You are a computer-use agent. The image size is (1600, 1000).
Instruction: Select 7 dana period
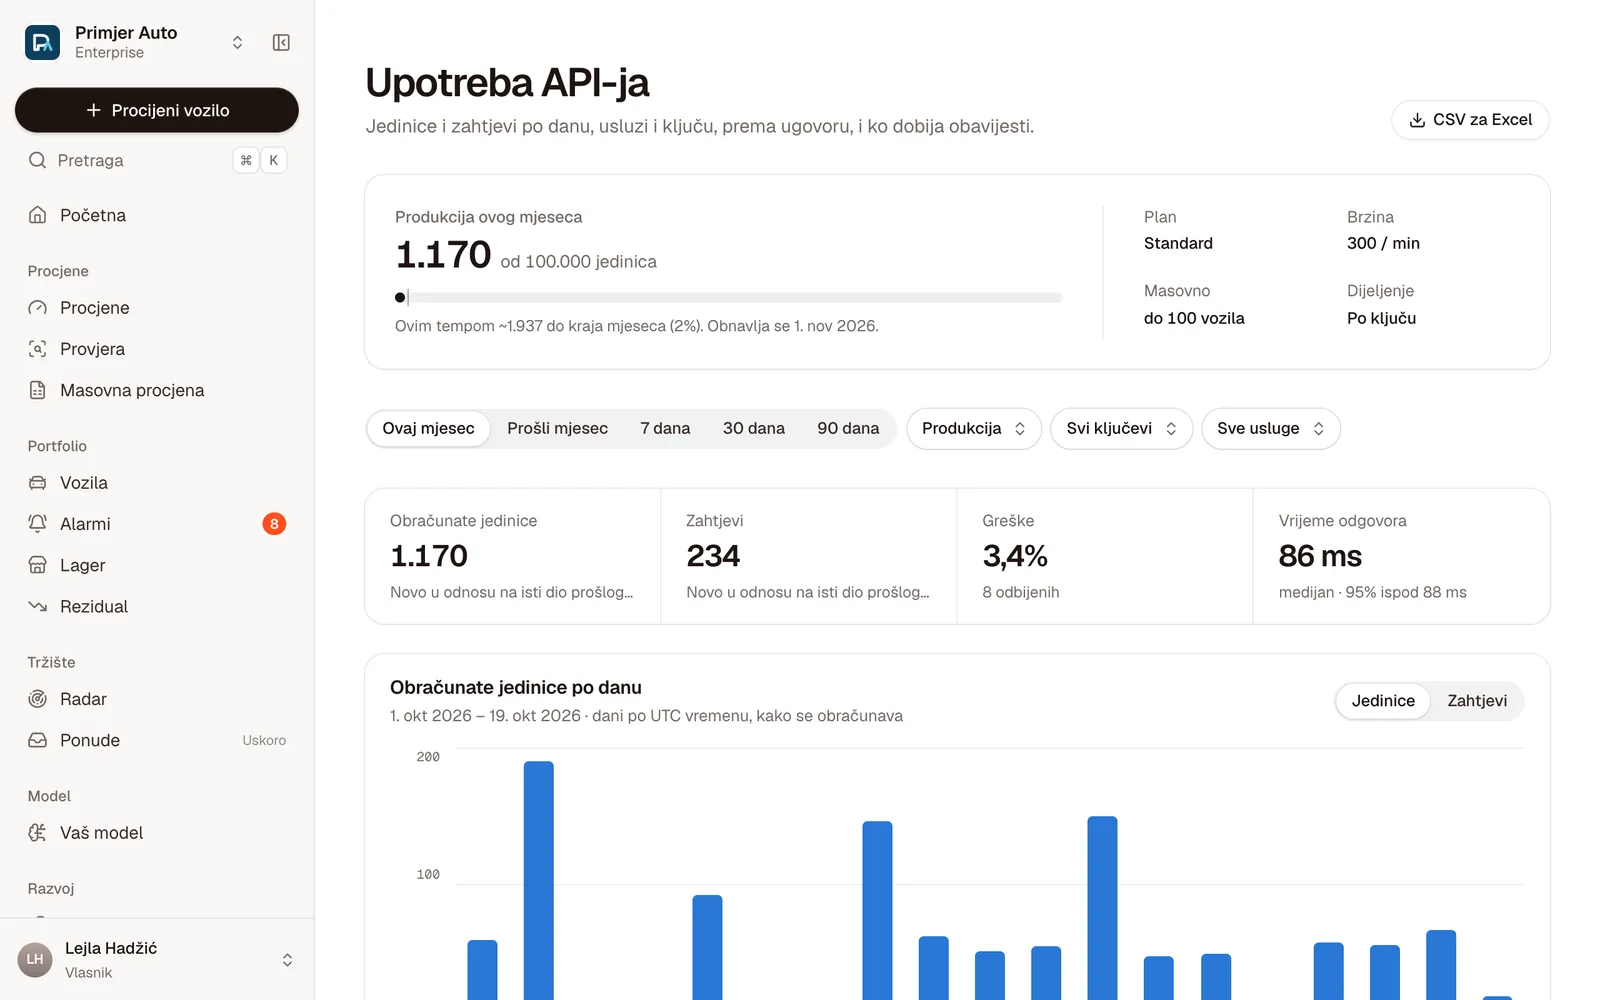665,428
